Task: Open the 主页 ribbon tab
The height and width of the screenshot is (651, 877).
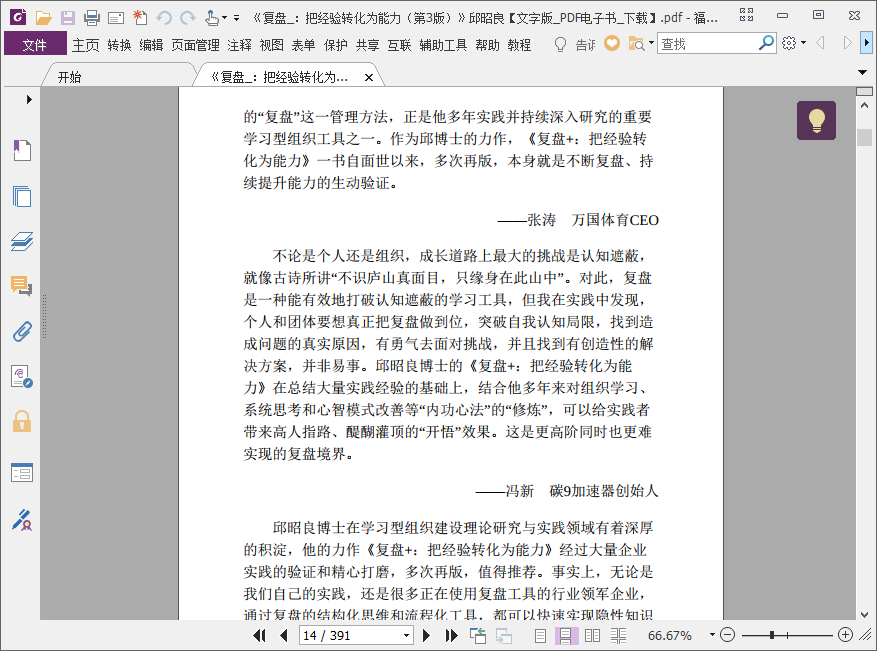Action: point(86,45)
